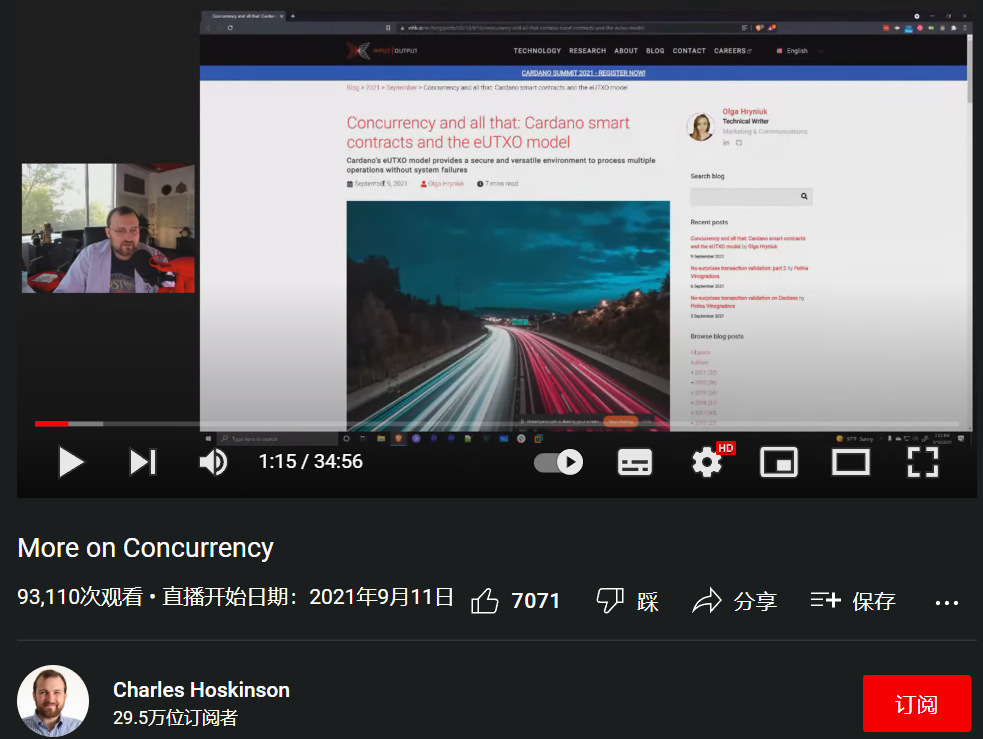Open the English language selector
The height and width of the screenshot is (739, 983).
coord(792,51)
